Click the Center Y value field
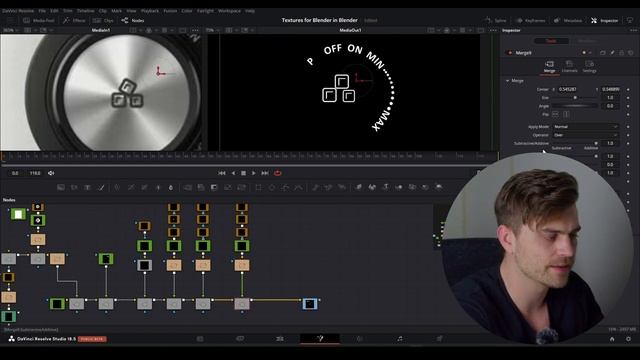 pyautogui.click(x=611, y=89)
